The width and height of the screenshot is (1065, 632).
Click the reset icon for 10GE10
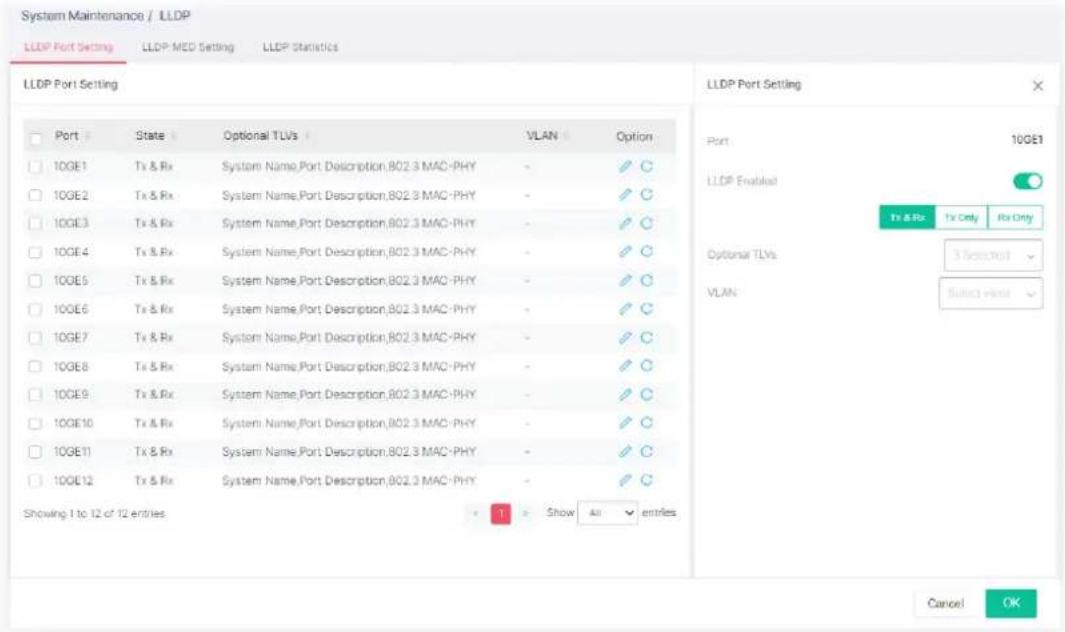point(647,423)
